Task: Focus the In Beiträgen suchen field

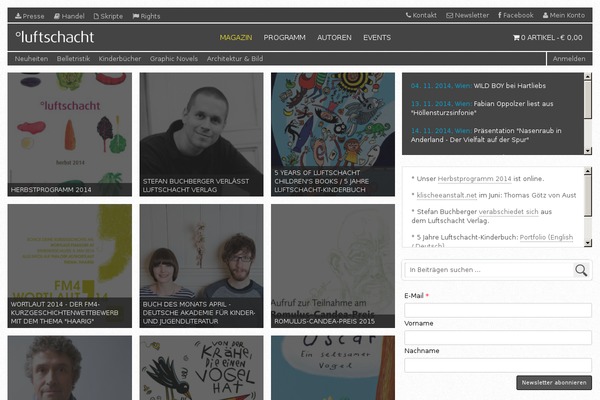Action: pyautogui.click(x=489, y=270)
